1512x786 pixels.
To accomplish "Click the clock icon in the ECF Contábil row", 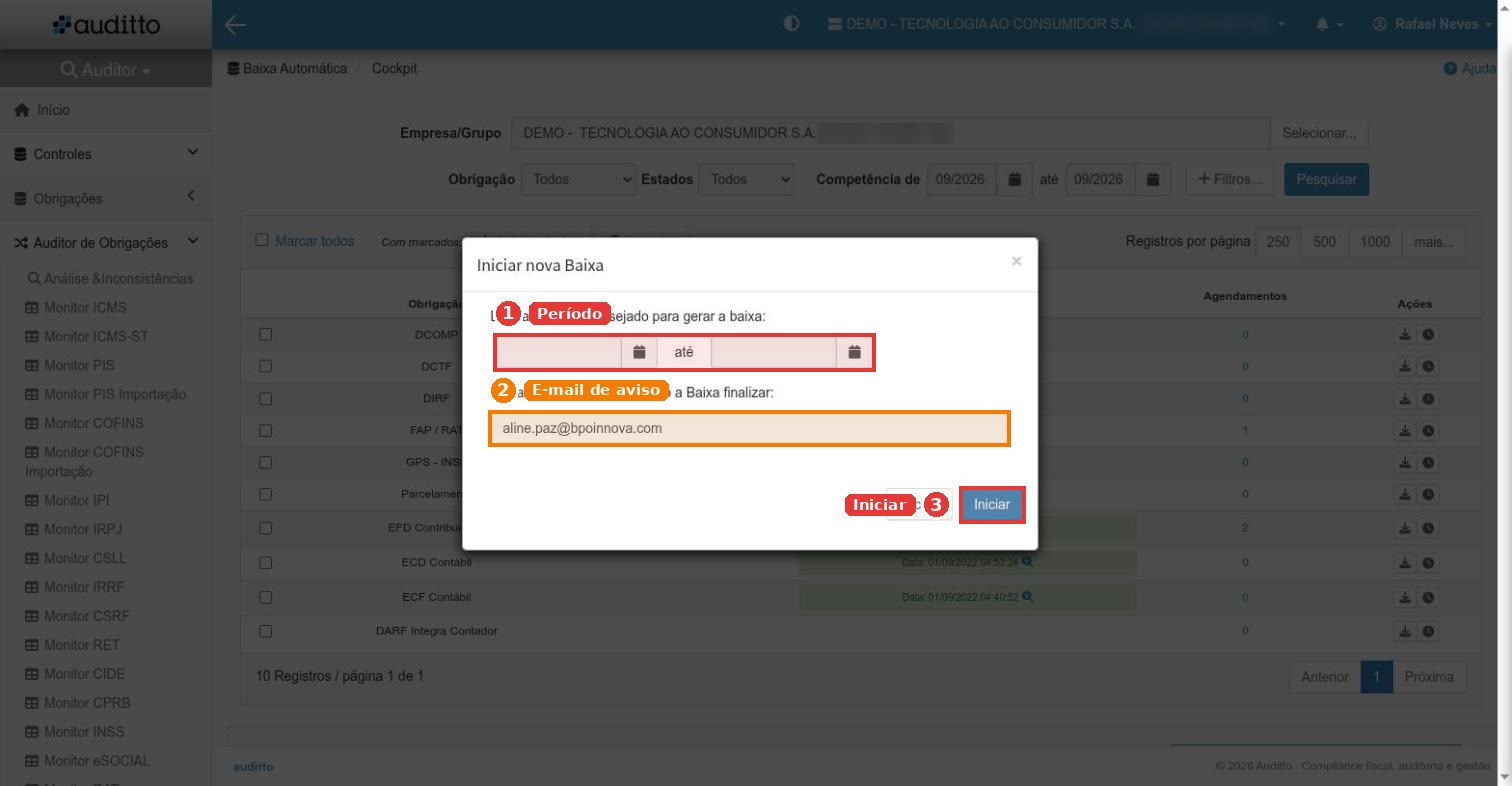I will (1428, 597).
